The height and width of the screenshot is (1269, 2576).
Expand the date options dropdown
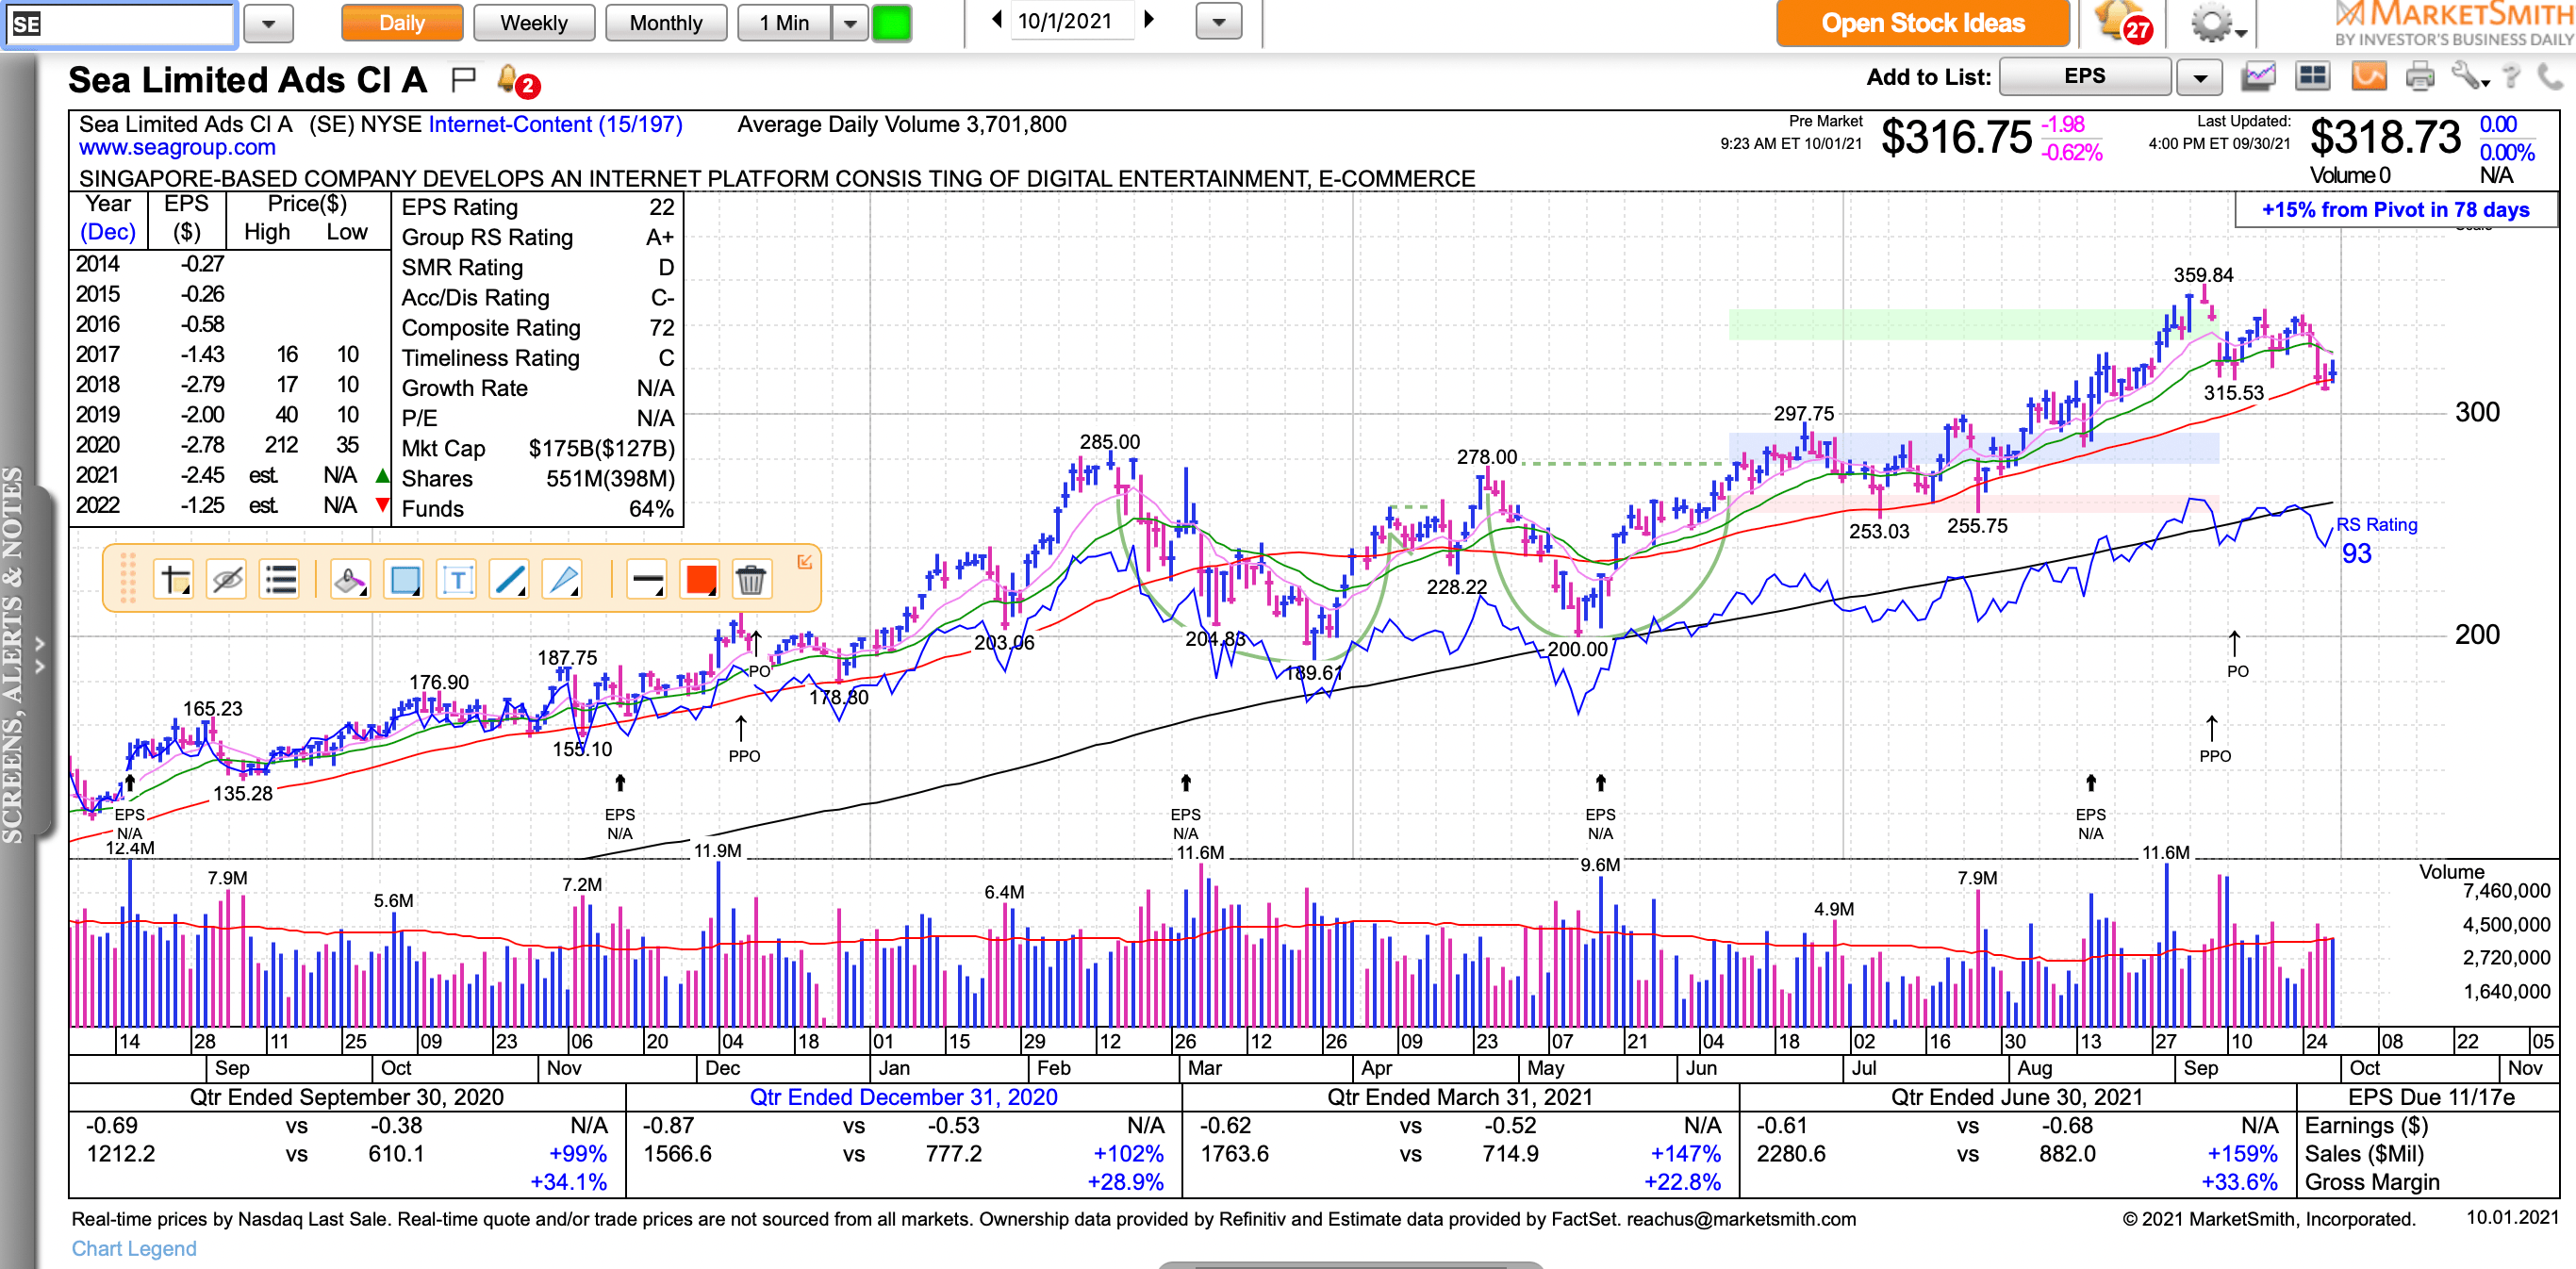point(1218,21)
